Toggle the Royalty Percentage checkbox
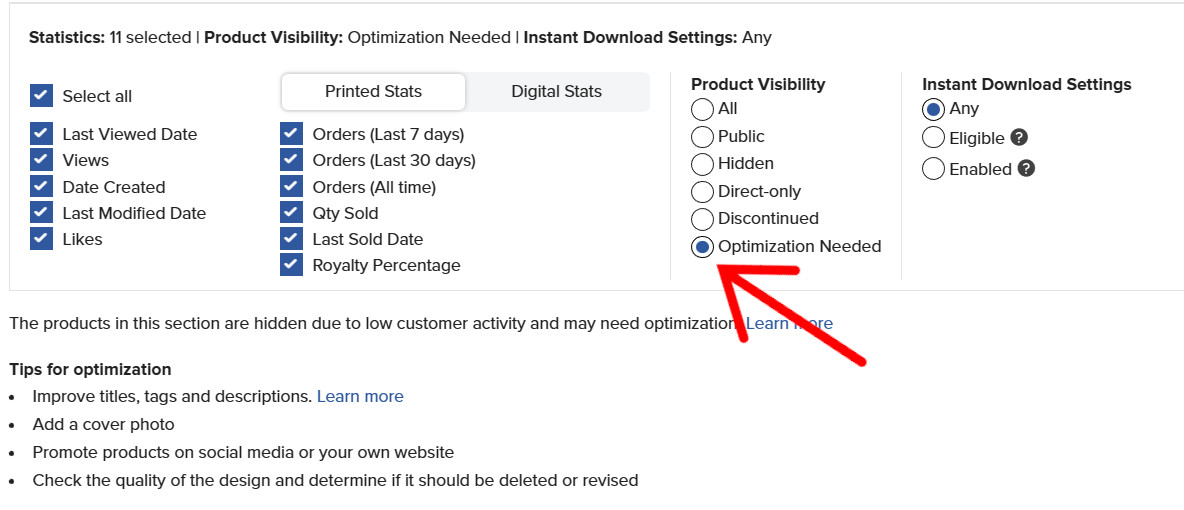This screenshot has height=510, width=1184. [x=291, y=265]
